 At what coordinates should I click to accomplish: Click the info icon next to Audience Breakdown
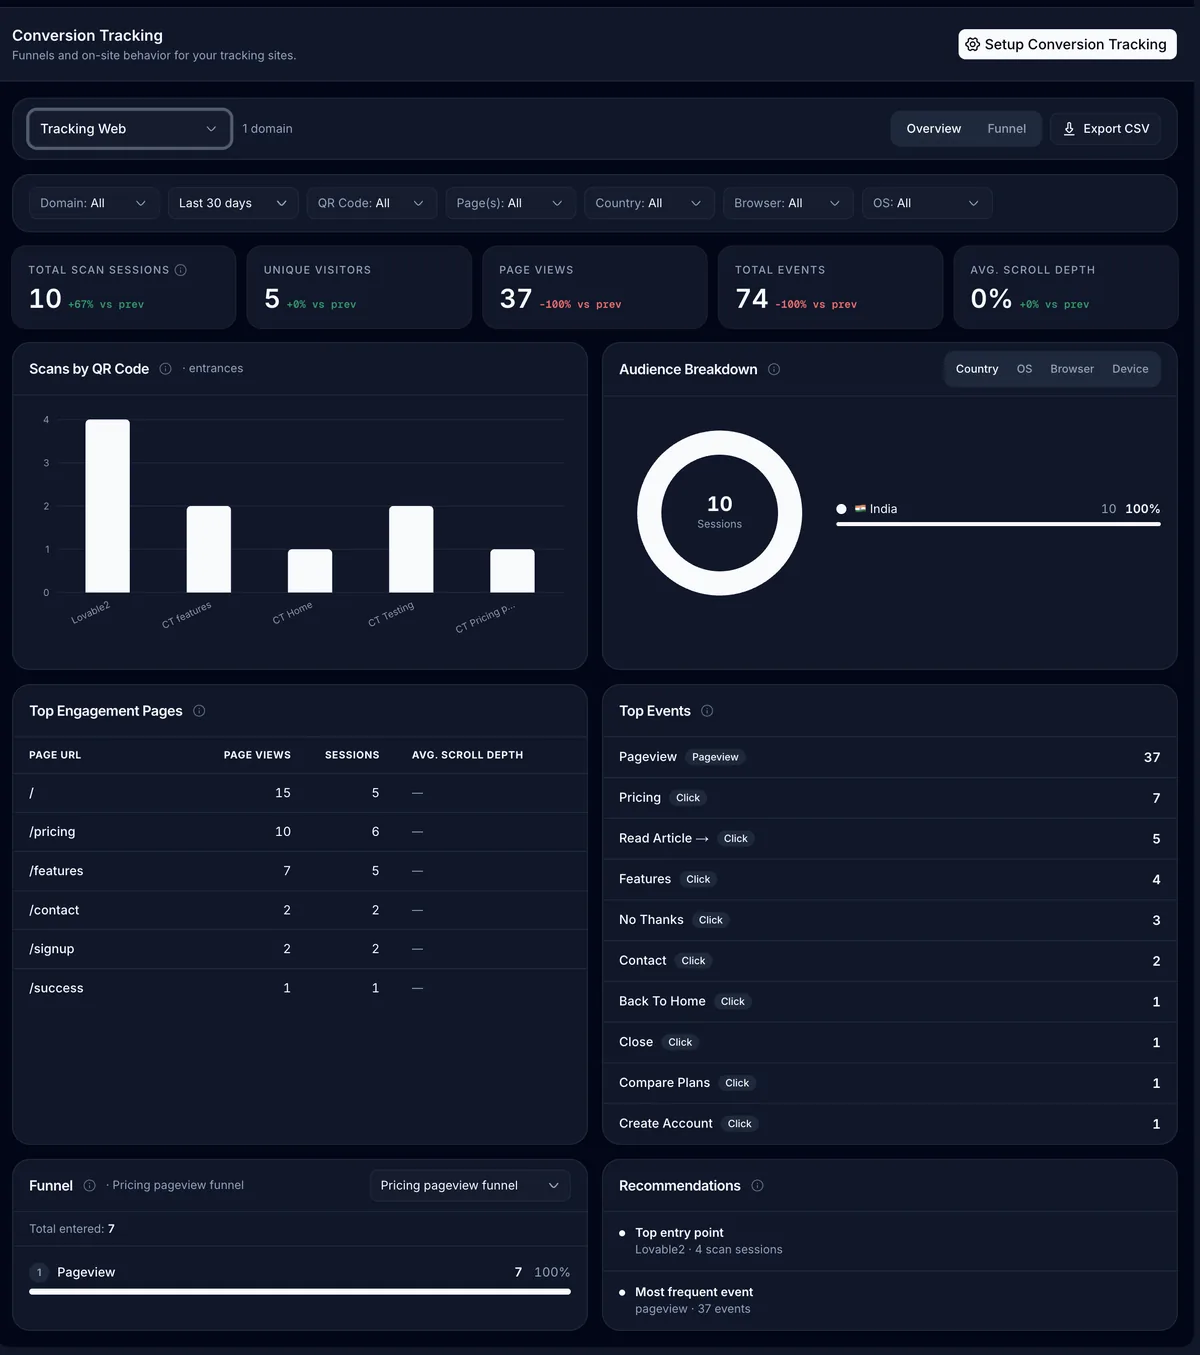pos(774,369)
